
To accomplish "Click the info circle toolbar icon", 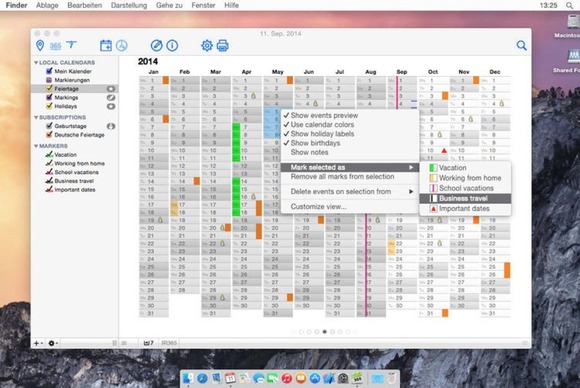I will [x=172, y=45].
